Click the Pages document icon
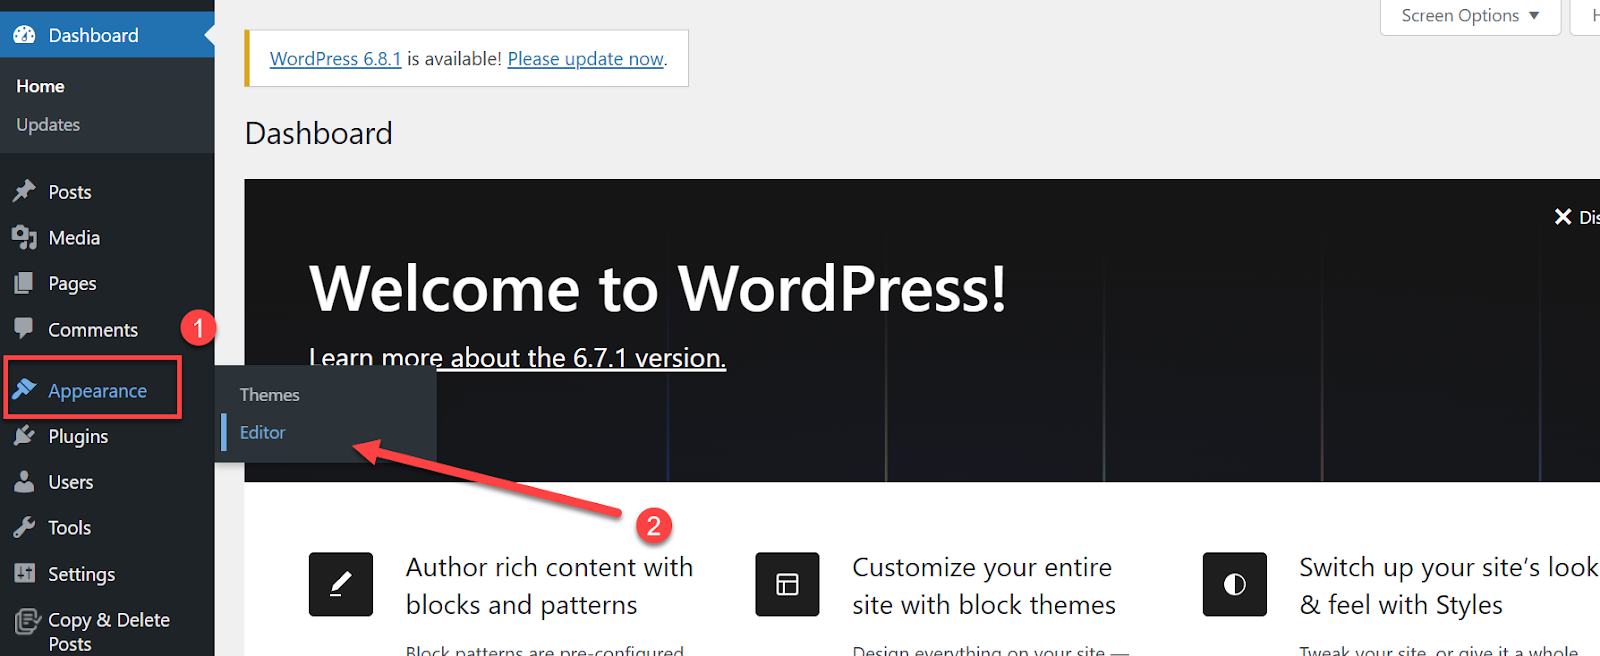This screenshot has height=656, width=1600. pyautogui.click(x=24, y=283)
